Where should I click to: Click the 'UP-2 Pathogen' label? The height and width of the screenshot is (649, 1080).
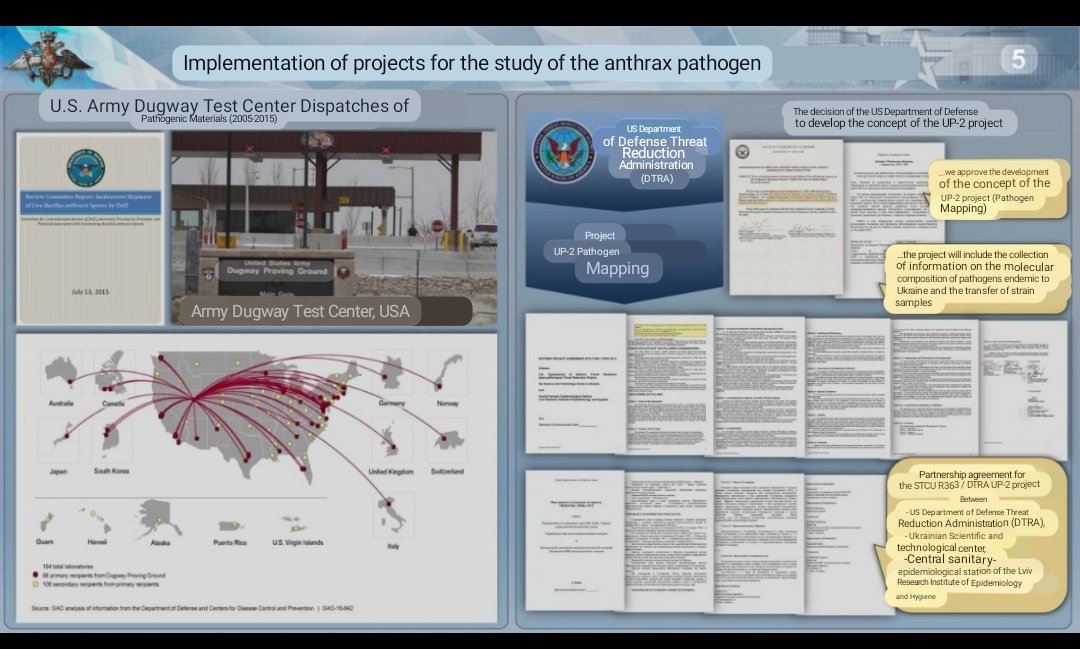587,251
